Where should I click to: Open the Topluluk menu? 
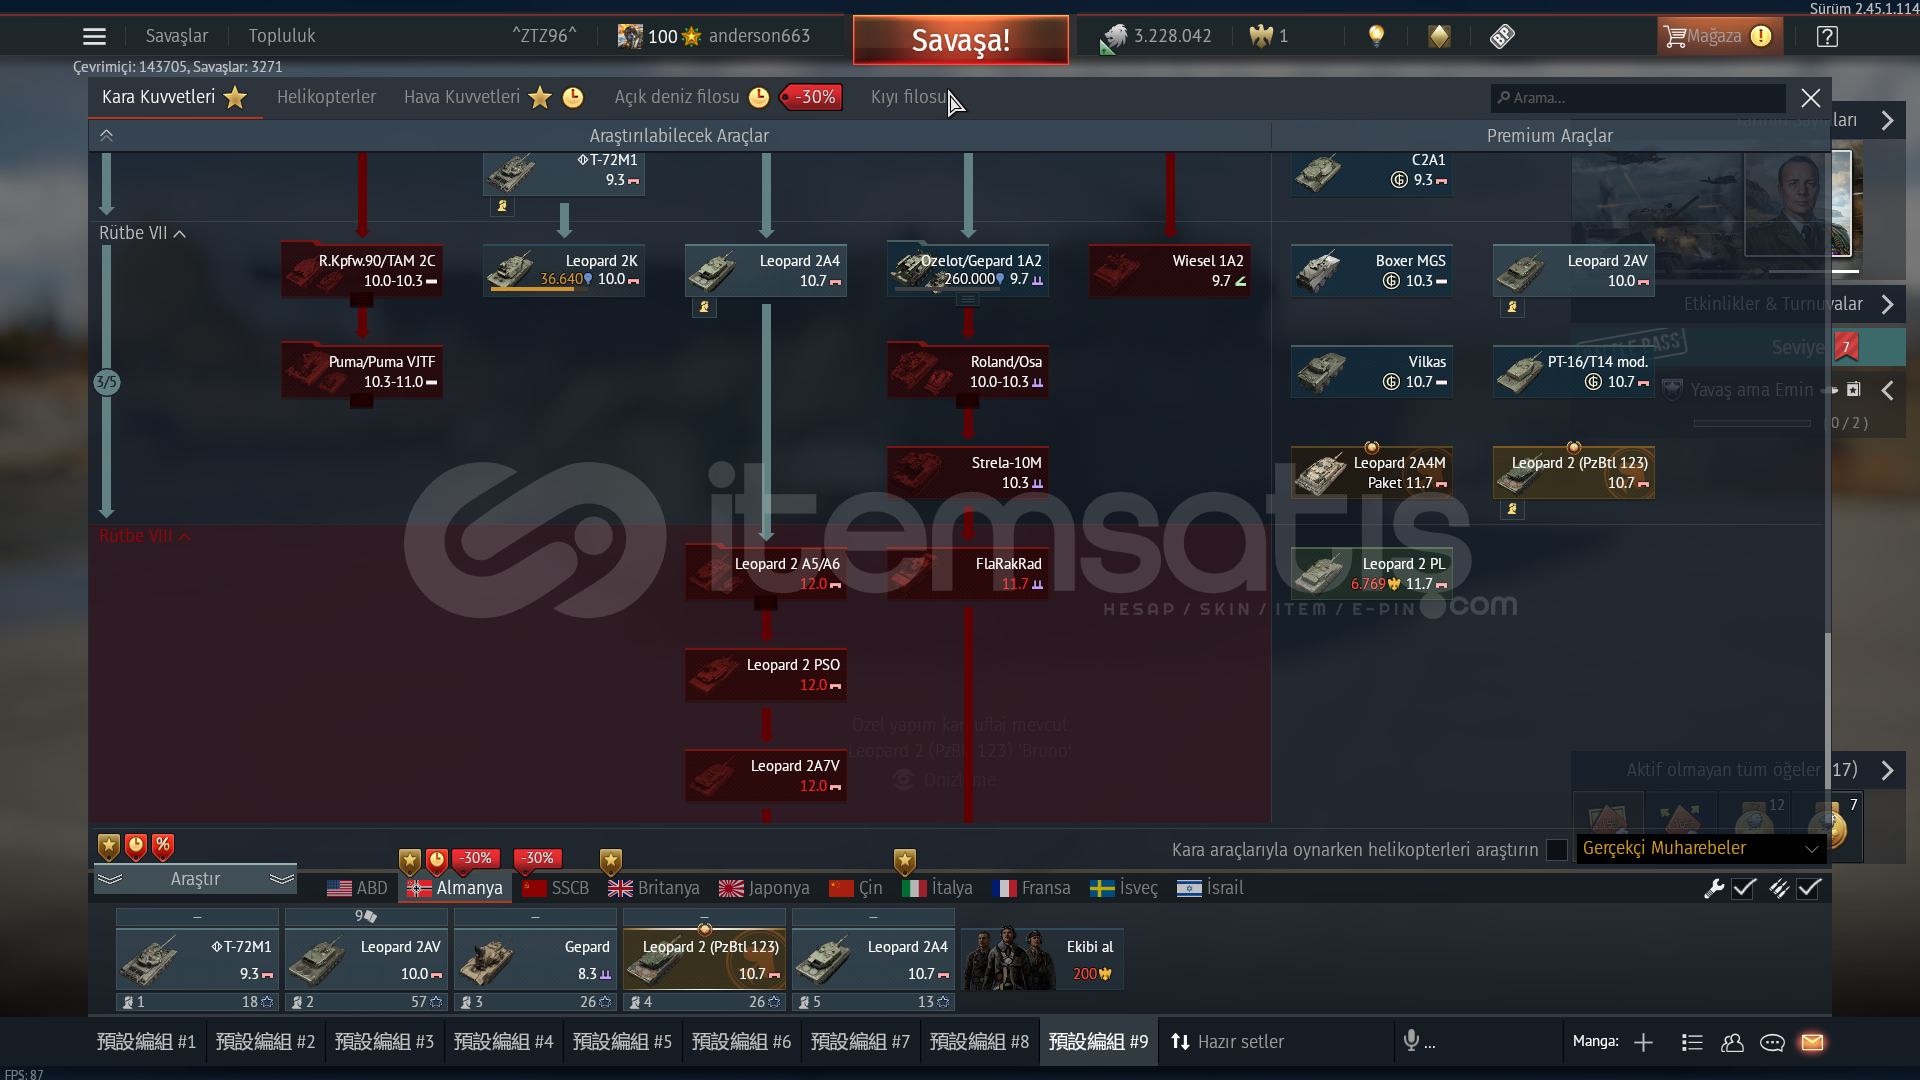click(282, 36)
